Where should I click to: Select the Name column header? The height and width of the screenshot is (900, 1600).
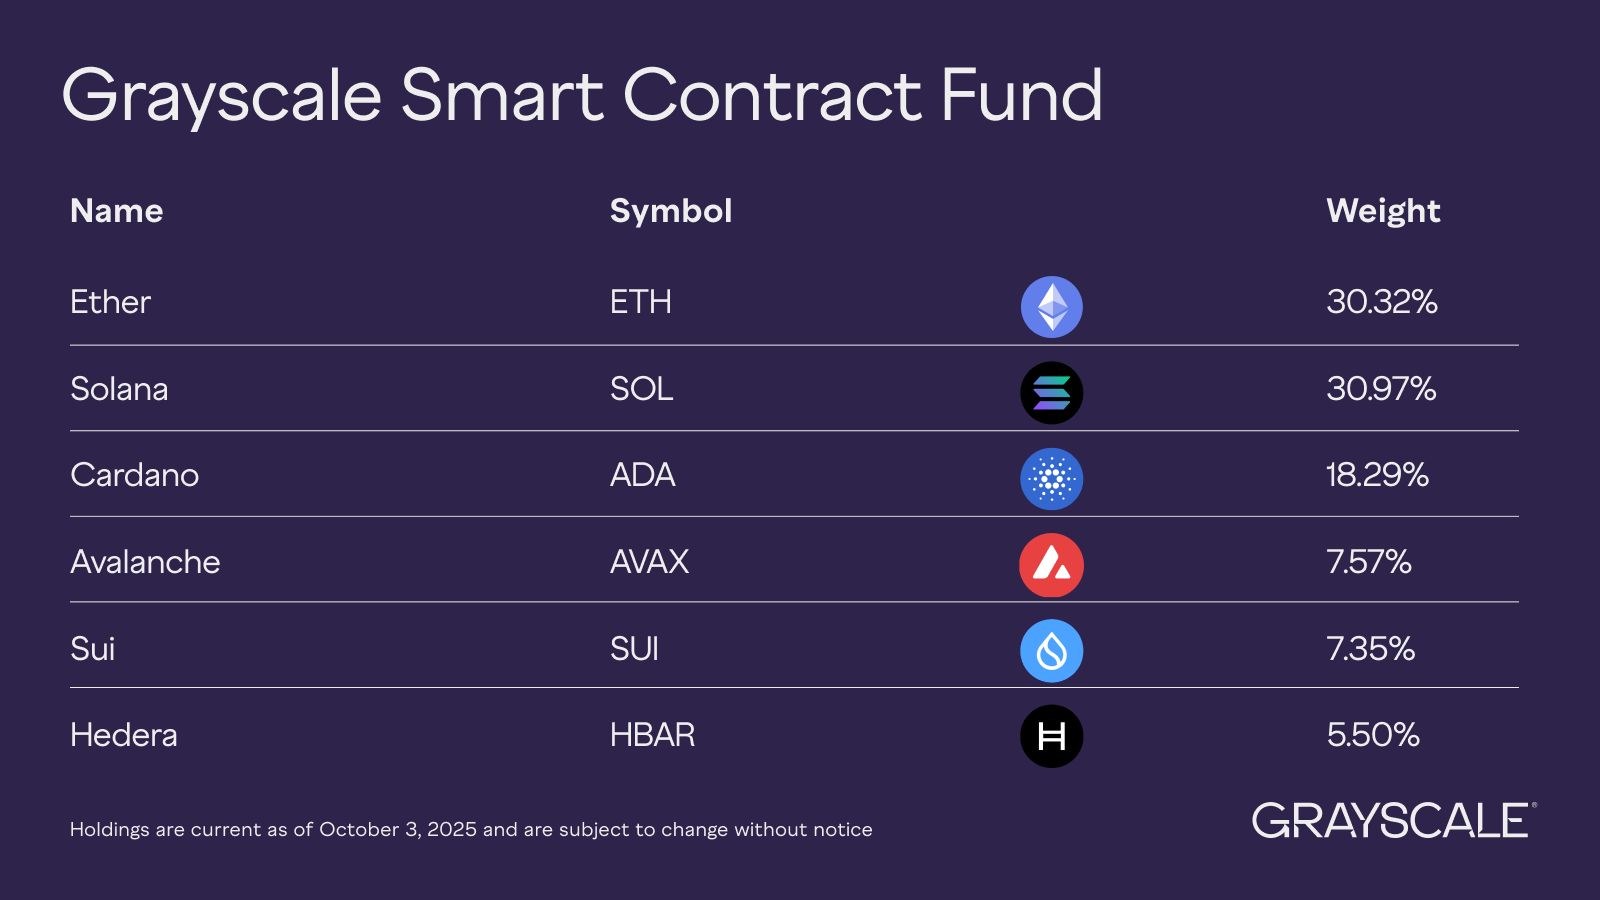tap(116, 211)
